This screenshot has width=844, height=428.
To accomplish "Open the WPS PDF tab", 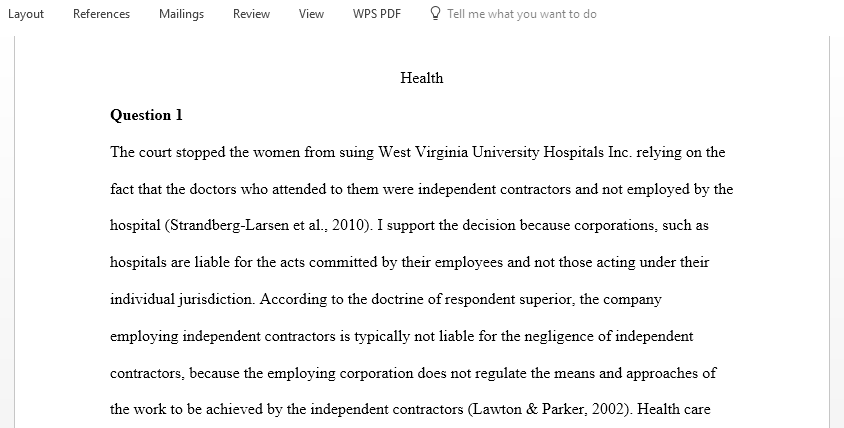I will pos(377,14).
